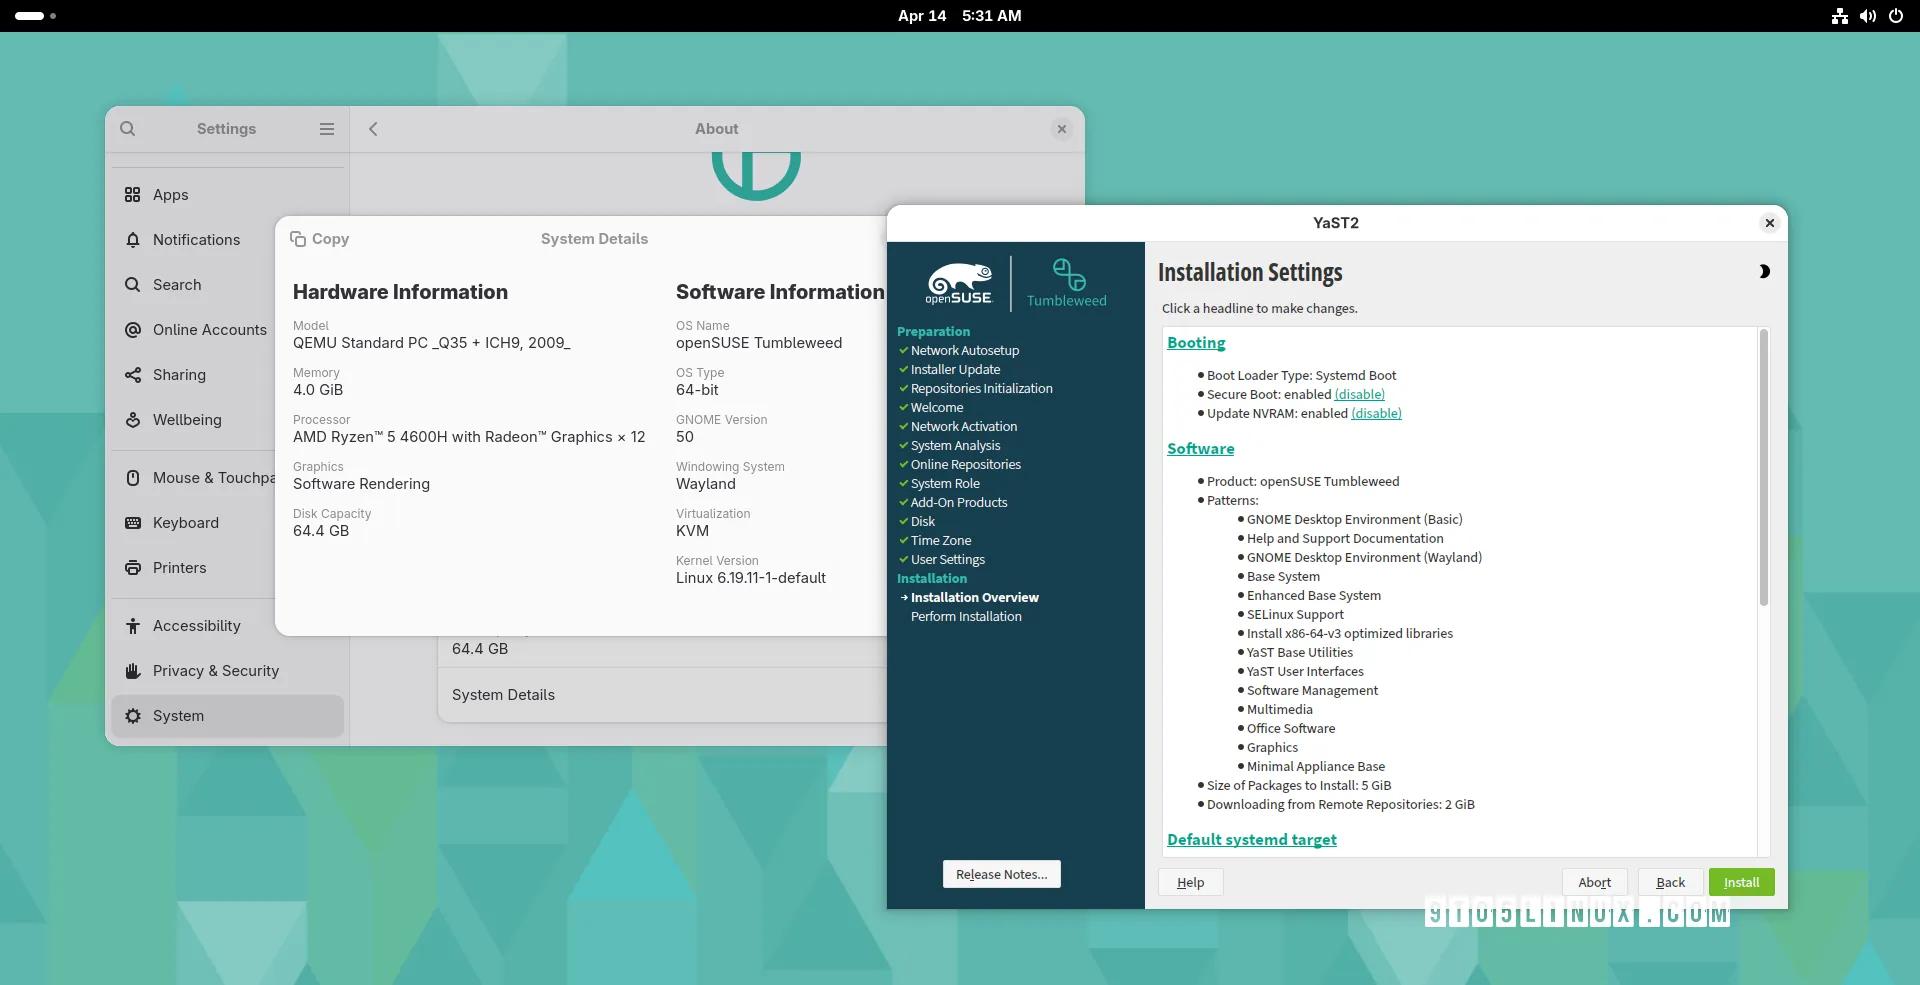Toggle the dark mode moon icon in YaST2
This screenshot has height=985, width=1920.
(x=1764, y=272)
